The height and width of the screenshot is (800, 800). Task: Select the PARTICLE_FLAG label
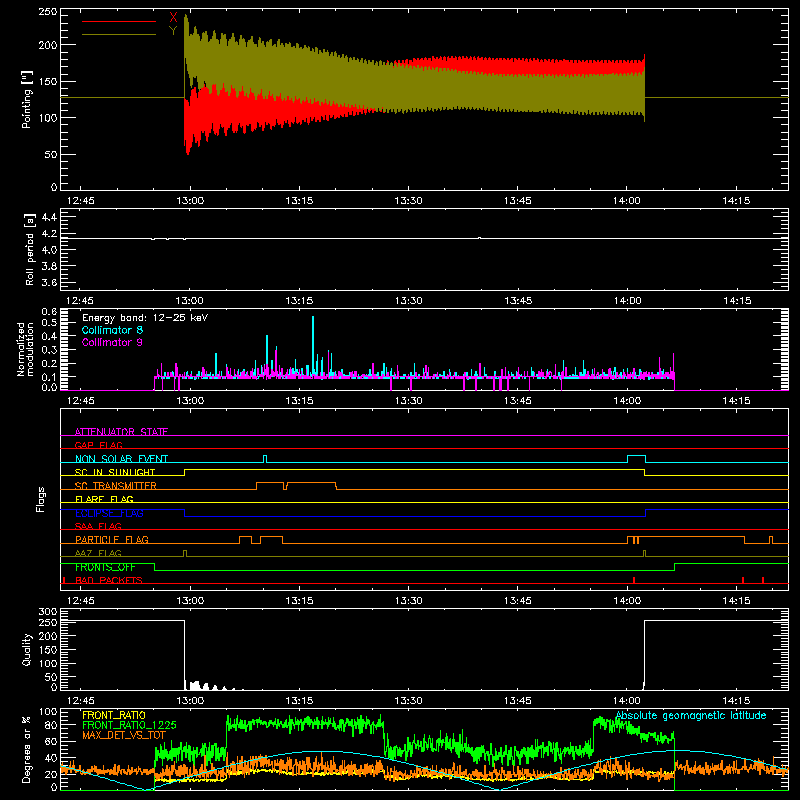pyautogui.click(x=112, y=539)
